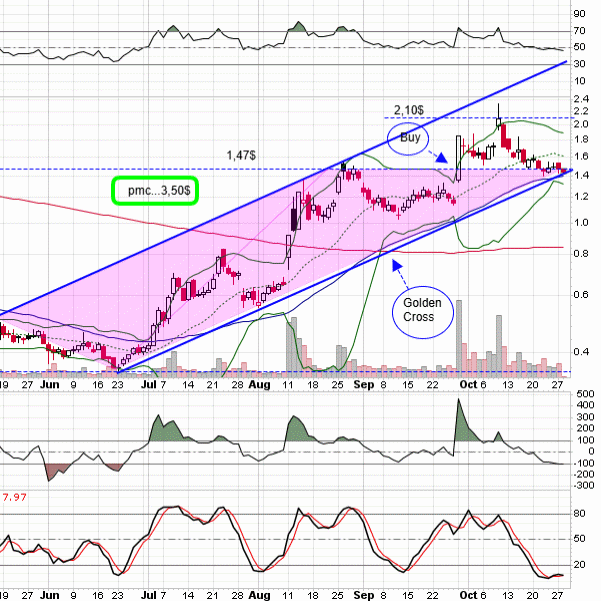
Task: Click the blue arrow beside the Buy bubble
Action: pos(441,157)
